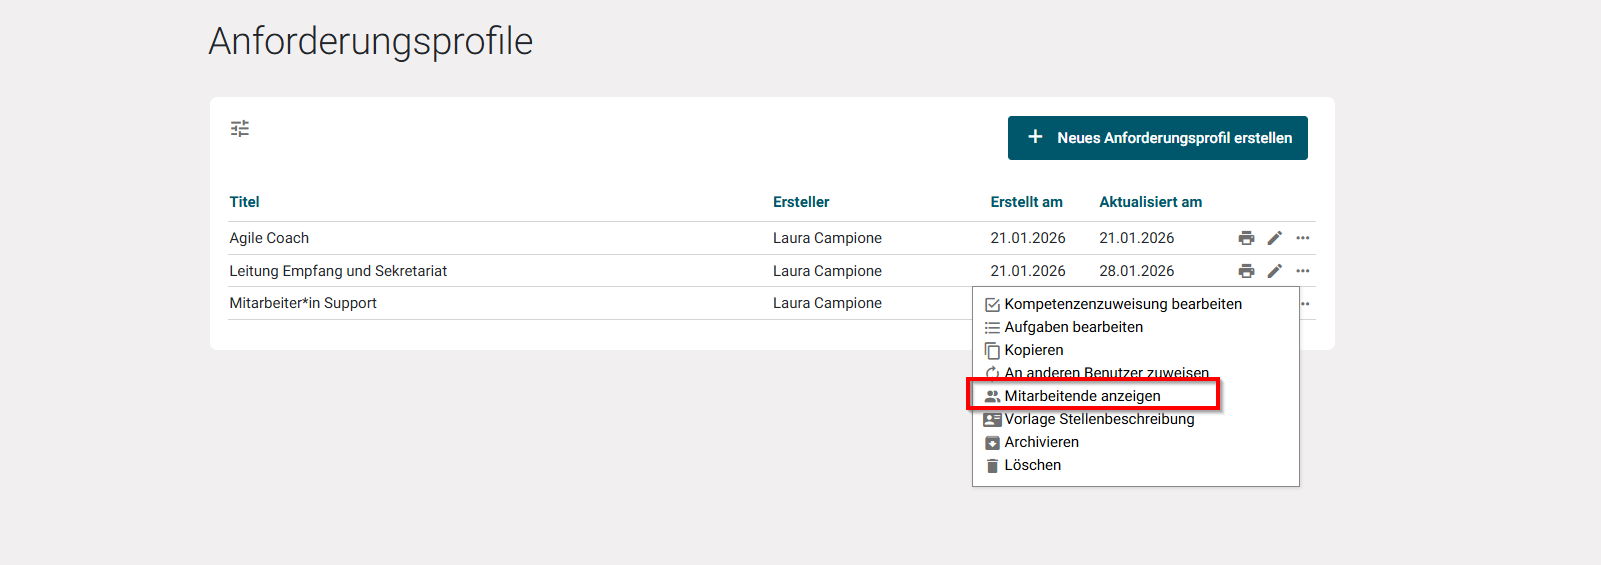Open the Mitarbeiter*in Support row
1601x565 pixels.
[x=303, y=303]
